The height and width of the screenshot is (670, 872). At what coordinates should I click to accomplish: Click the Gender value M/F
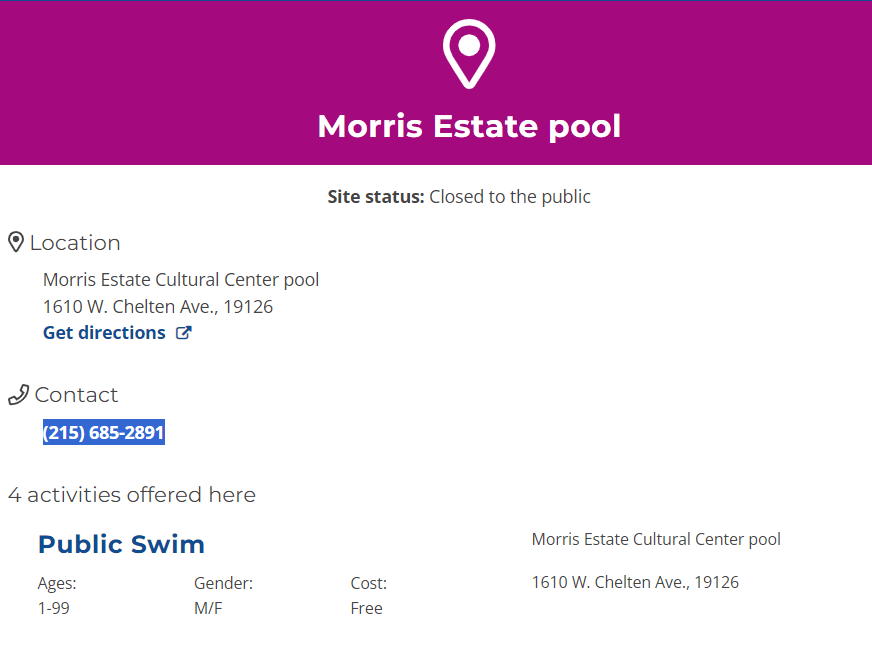point(208,608)
